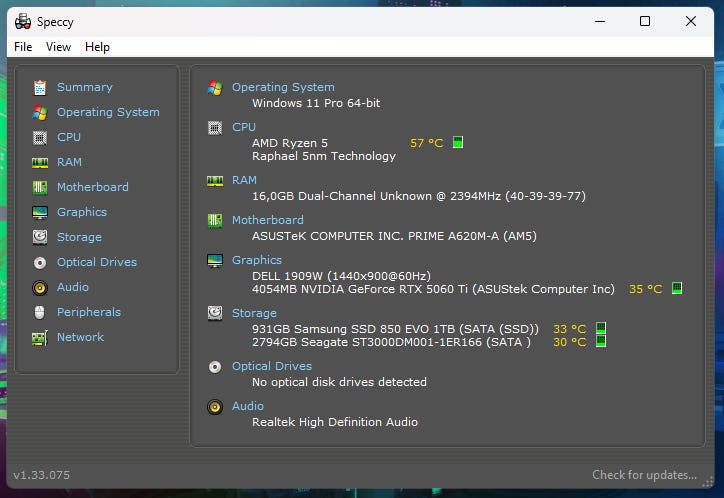Open the File menu
This screenshot has height=498, width=724.
click(x=23, y=47)
